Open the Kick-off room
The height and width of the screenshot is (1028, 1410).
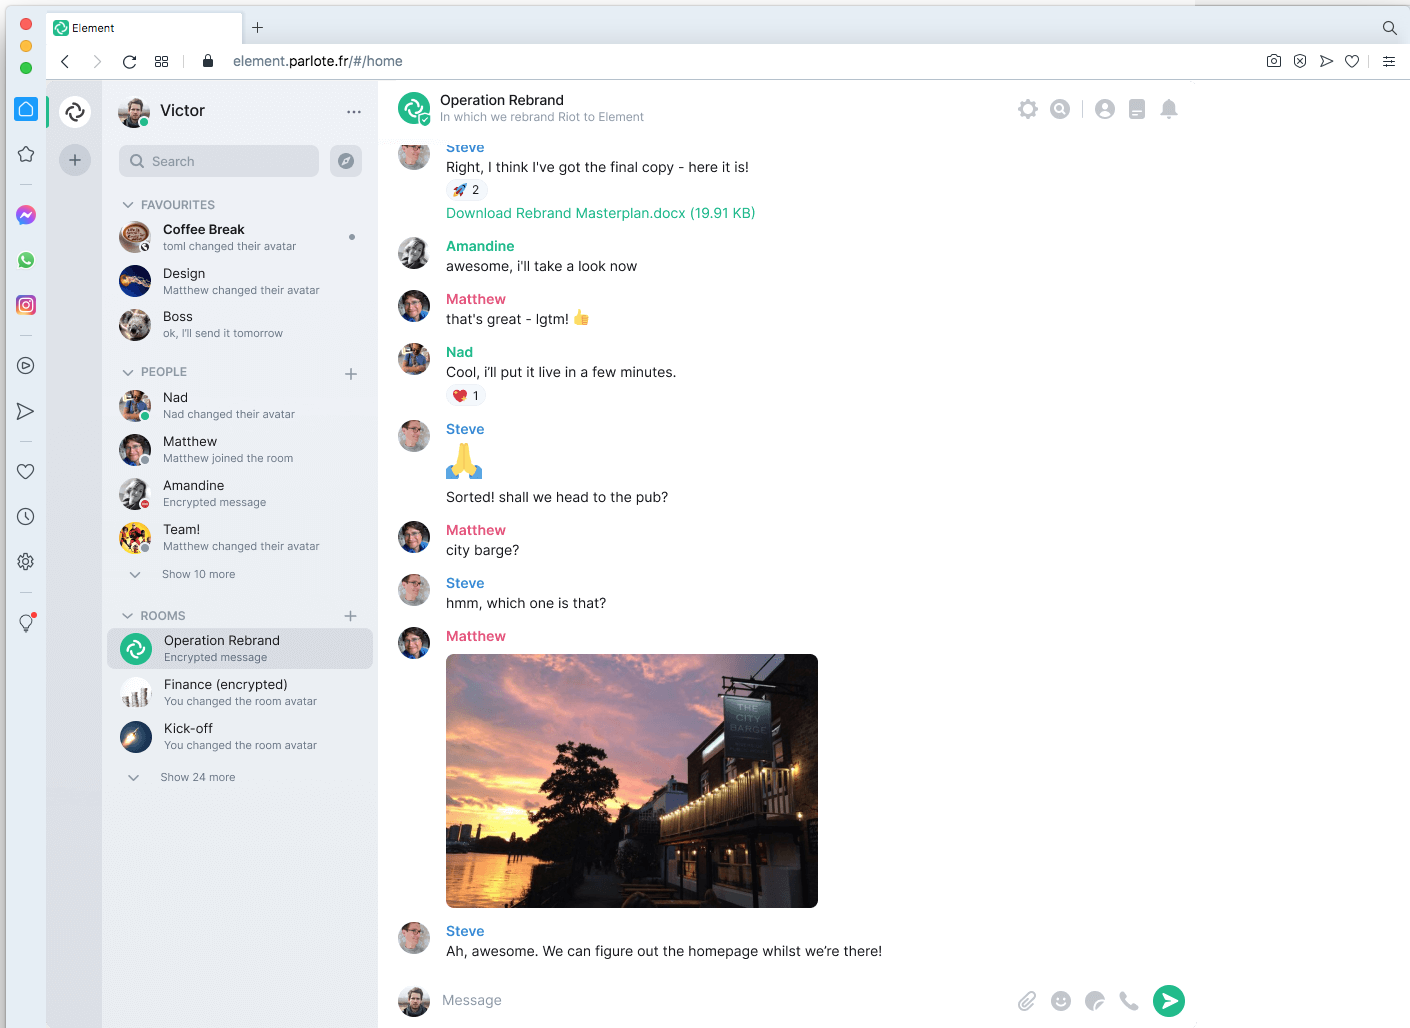click(x=240, y=736)
